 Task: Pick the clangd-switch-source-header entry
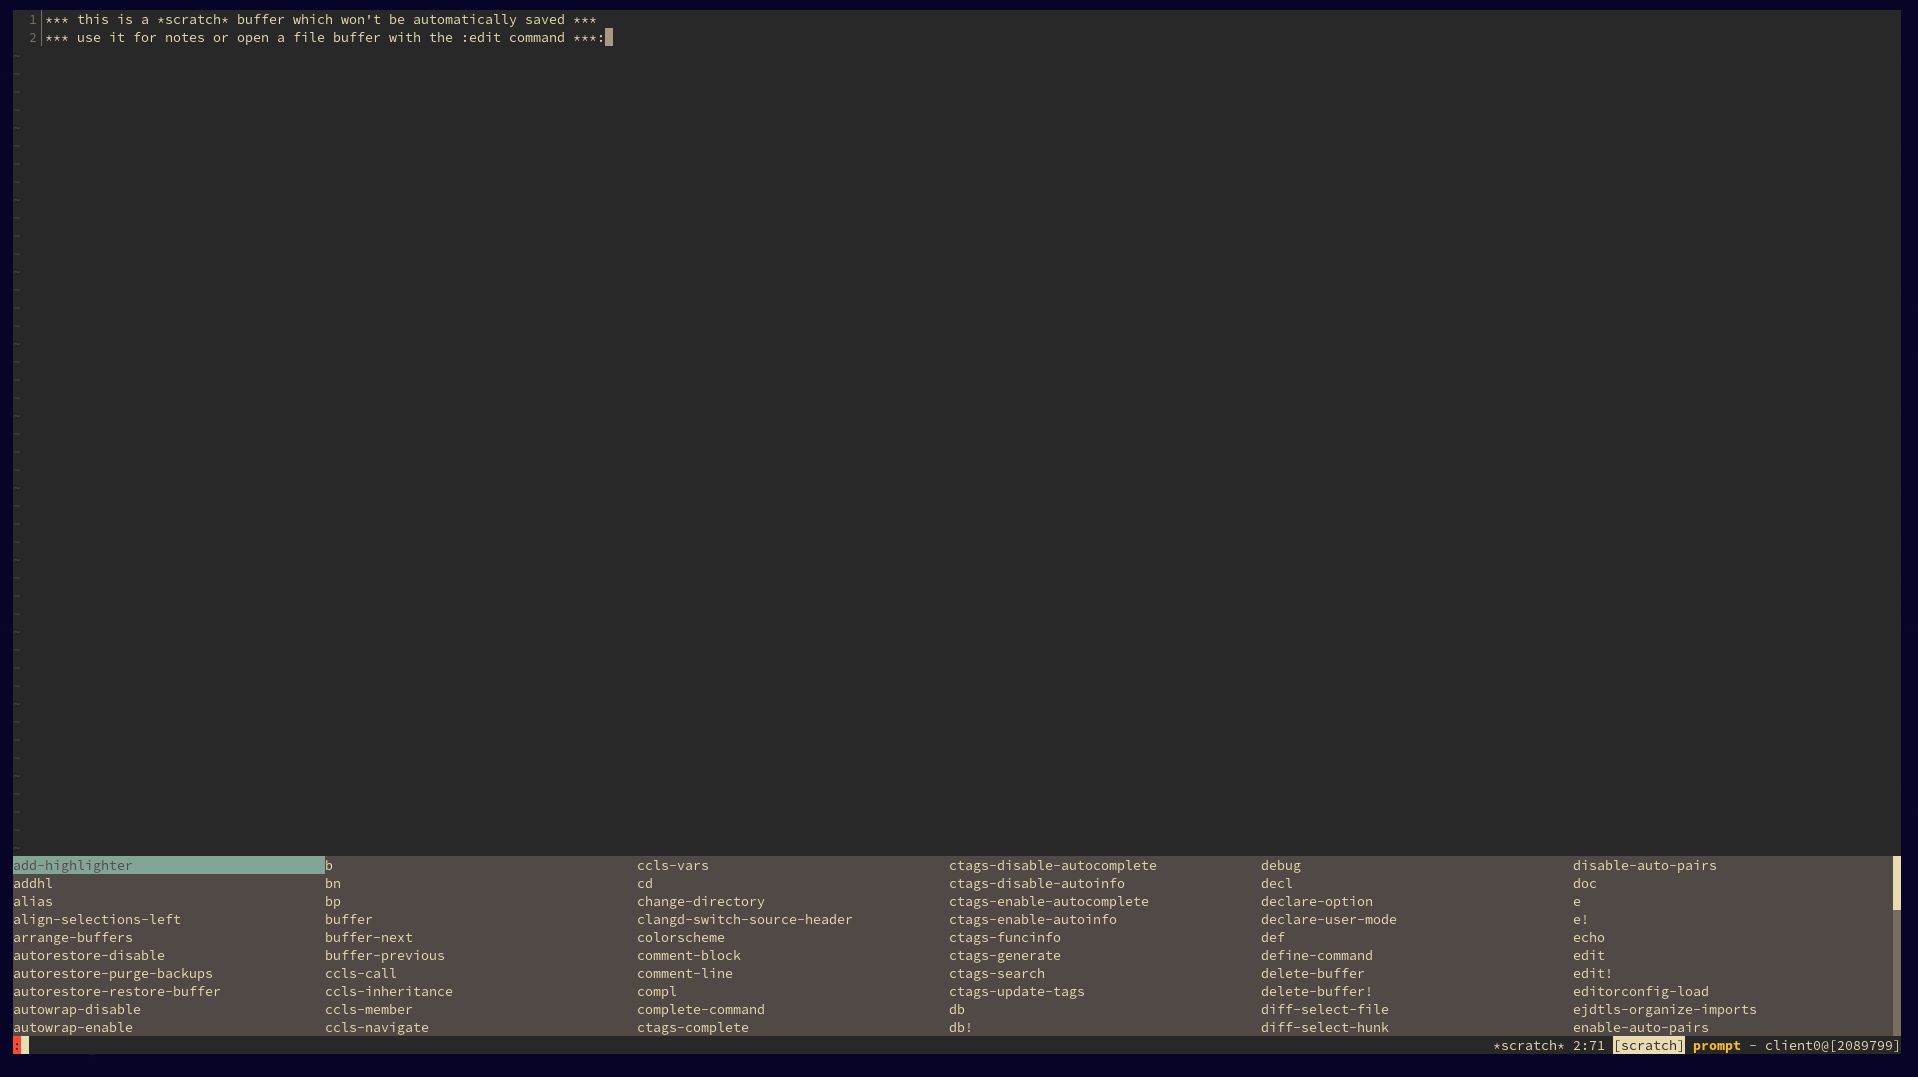tap(744, 919)
